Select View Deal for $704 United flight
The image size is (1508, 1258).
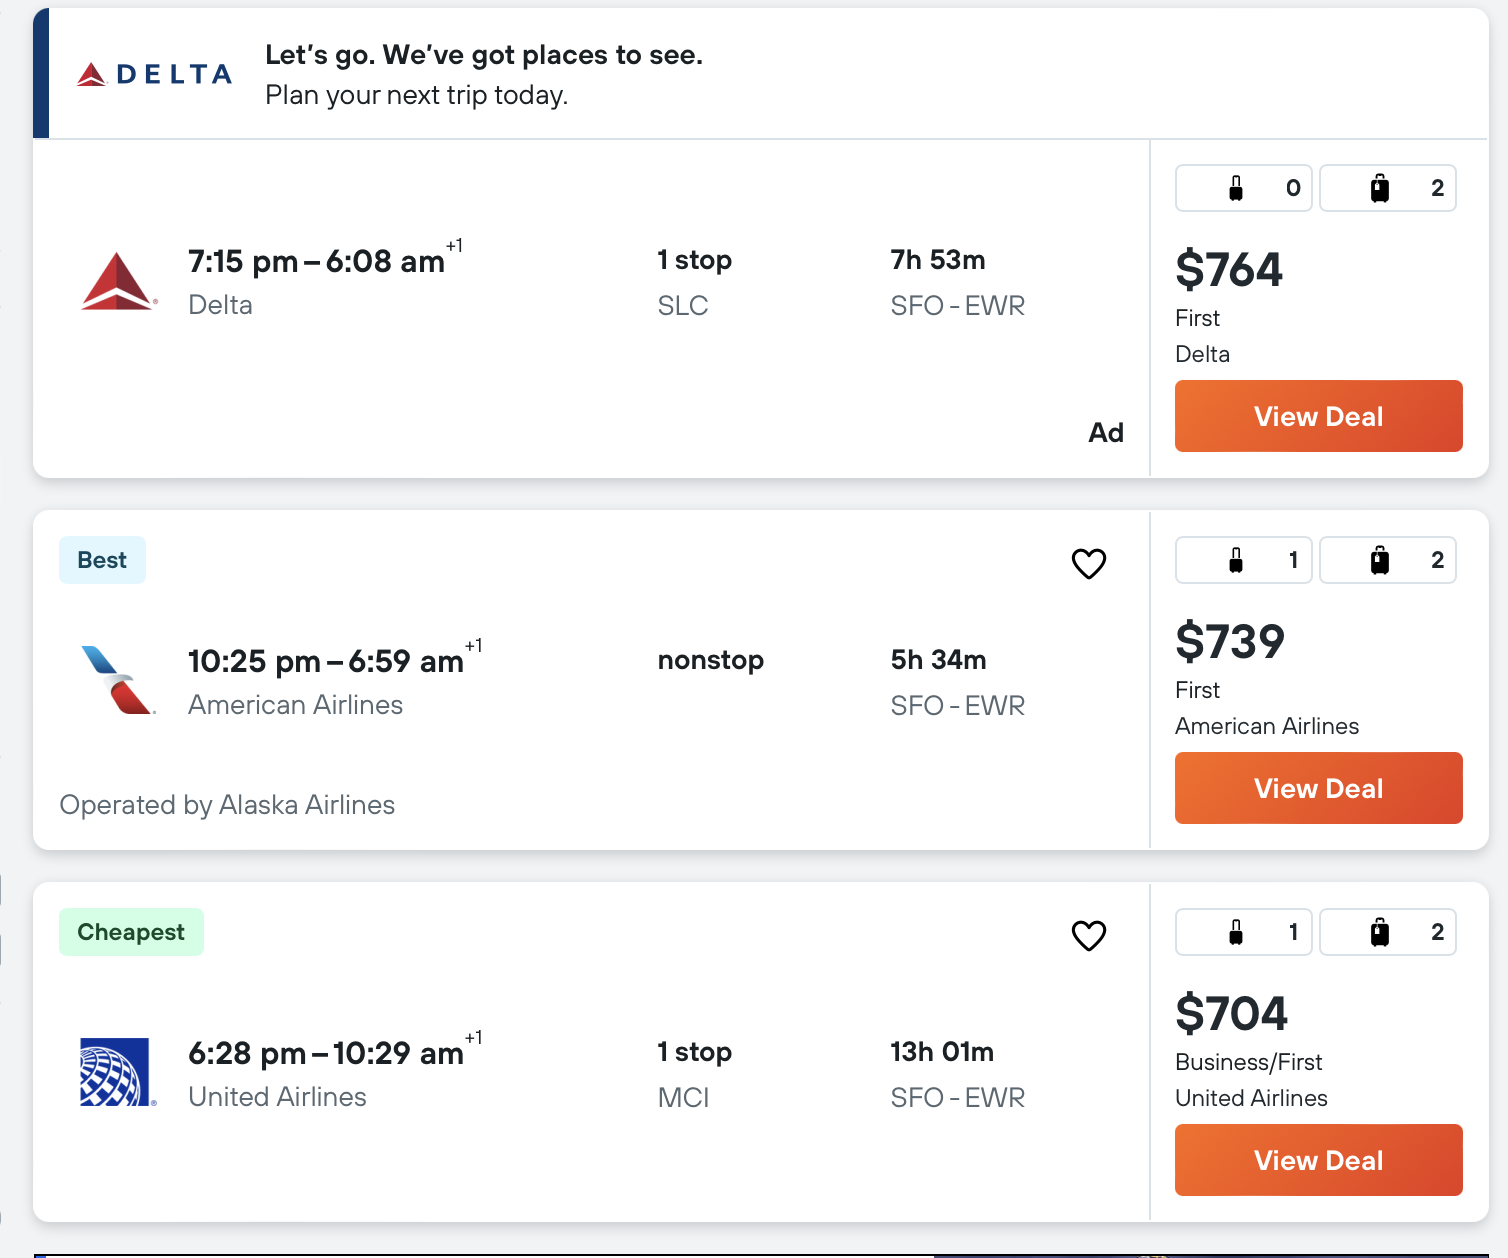click(x=1318, y=1160)
